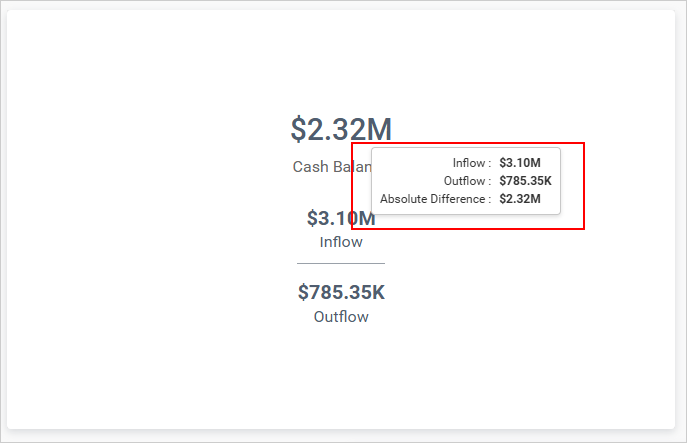687x443 pixels.
Task: Click the Inflow caption under the card's $3.10M
Action: [341, 242]
